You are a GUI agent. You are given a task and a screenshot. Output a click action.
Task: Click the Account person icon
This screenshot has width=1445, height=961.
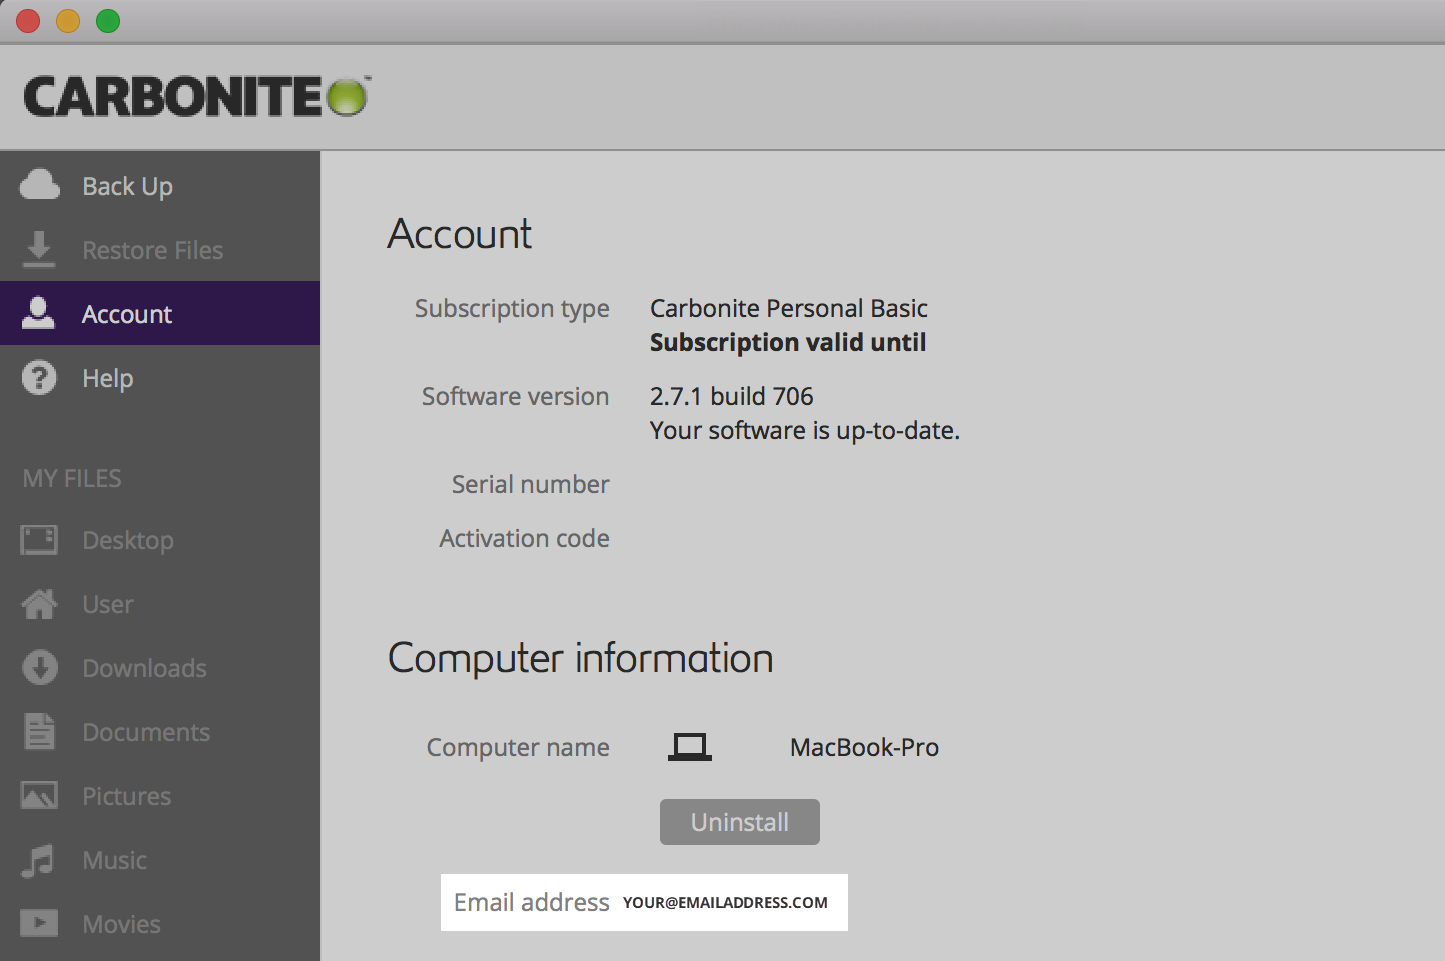(x=39, y=313)
